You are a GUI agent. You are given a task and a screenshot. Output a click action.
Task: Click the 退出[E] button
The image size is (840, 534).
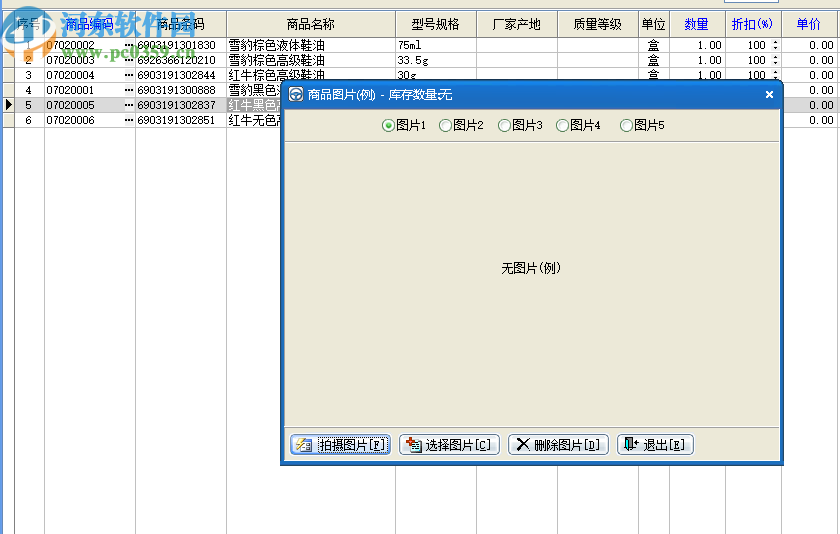pos(655,445)
